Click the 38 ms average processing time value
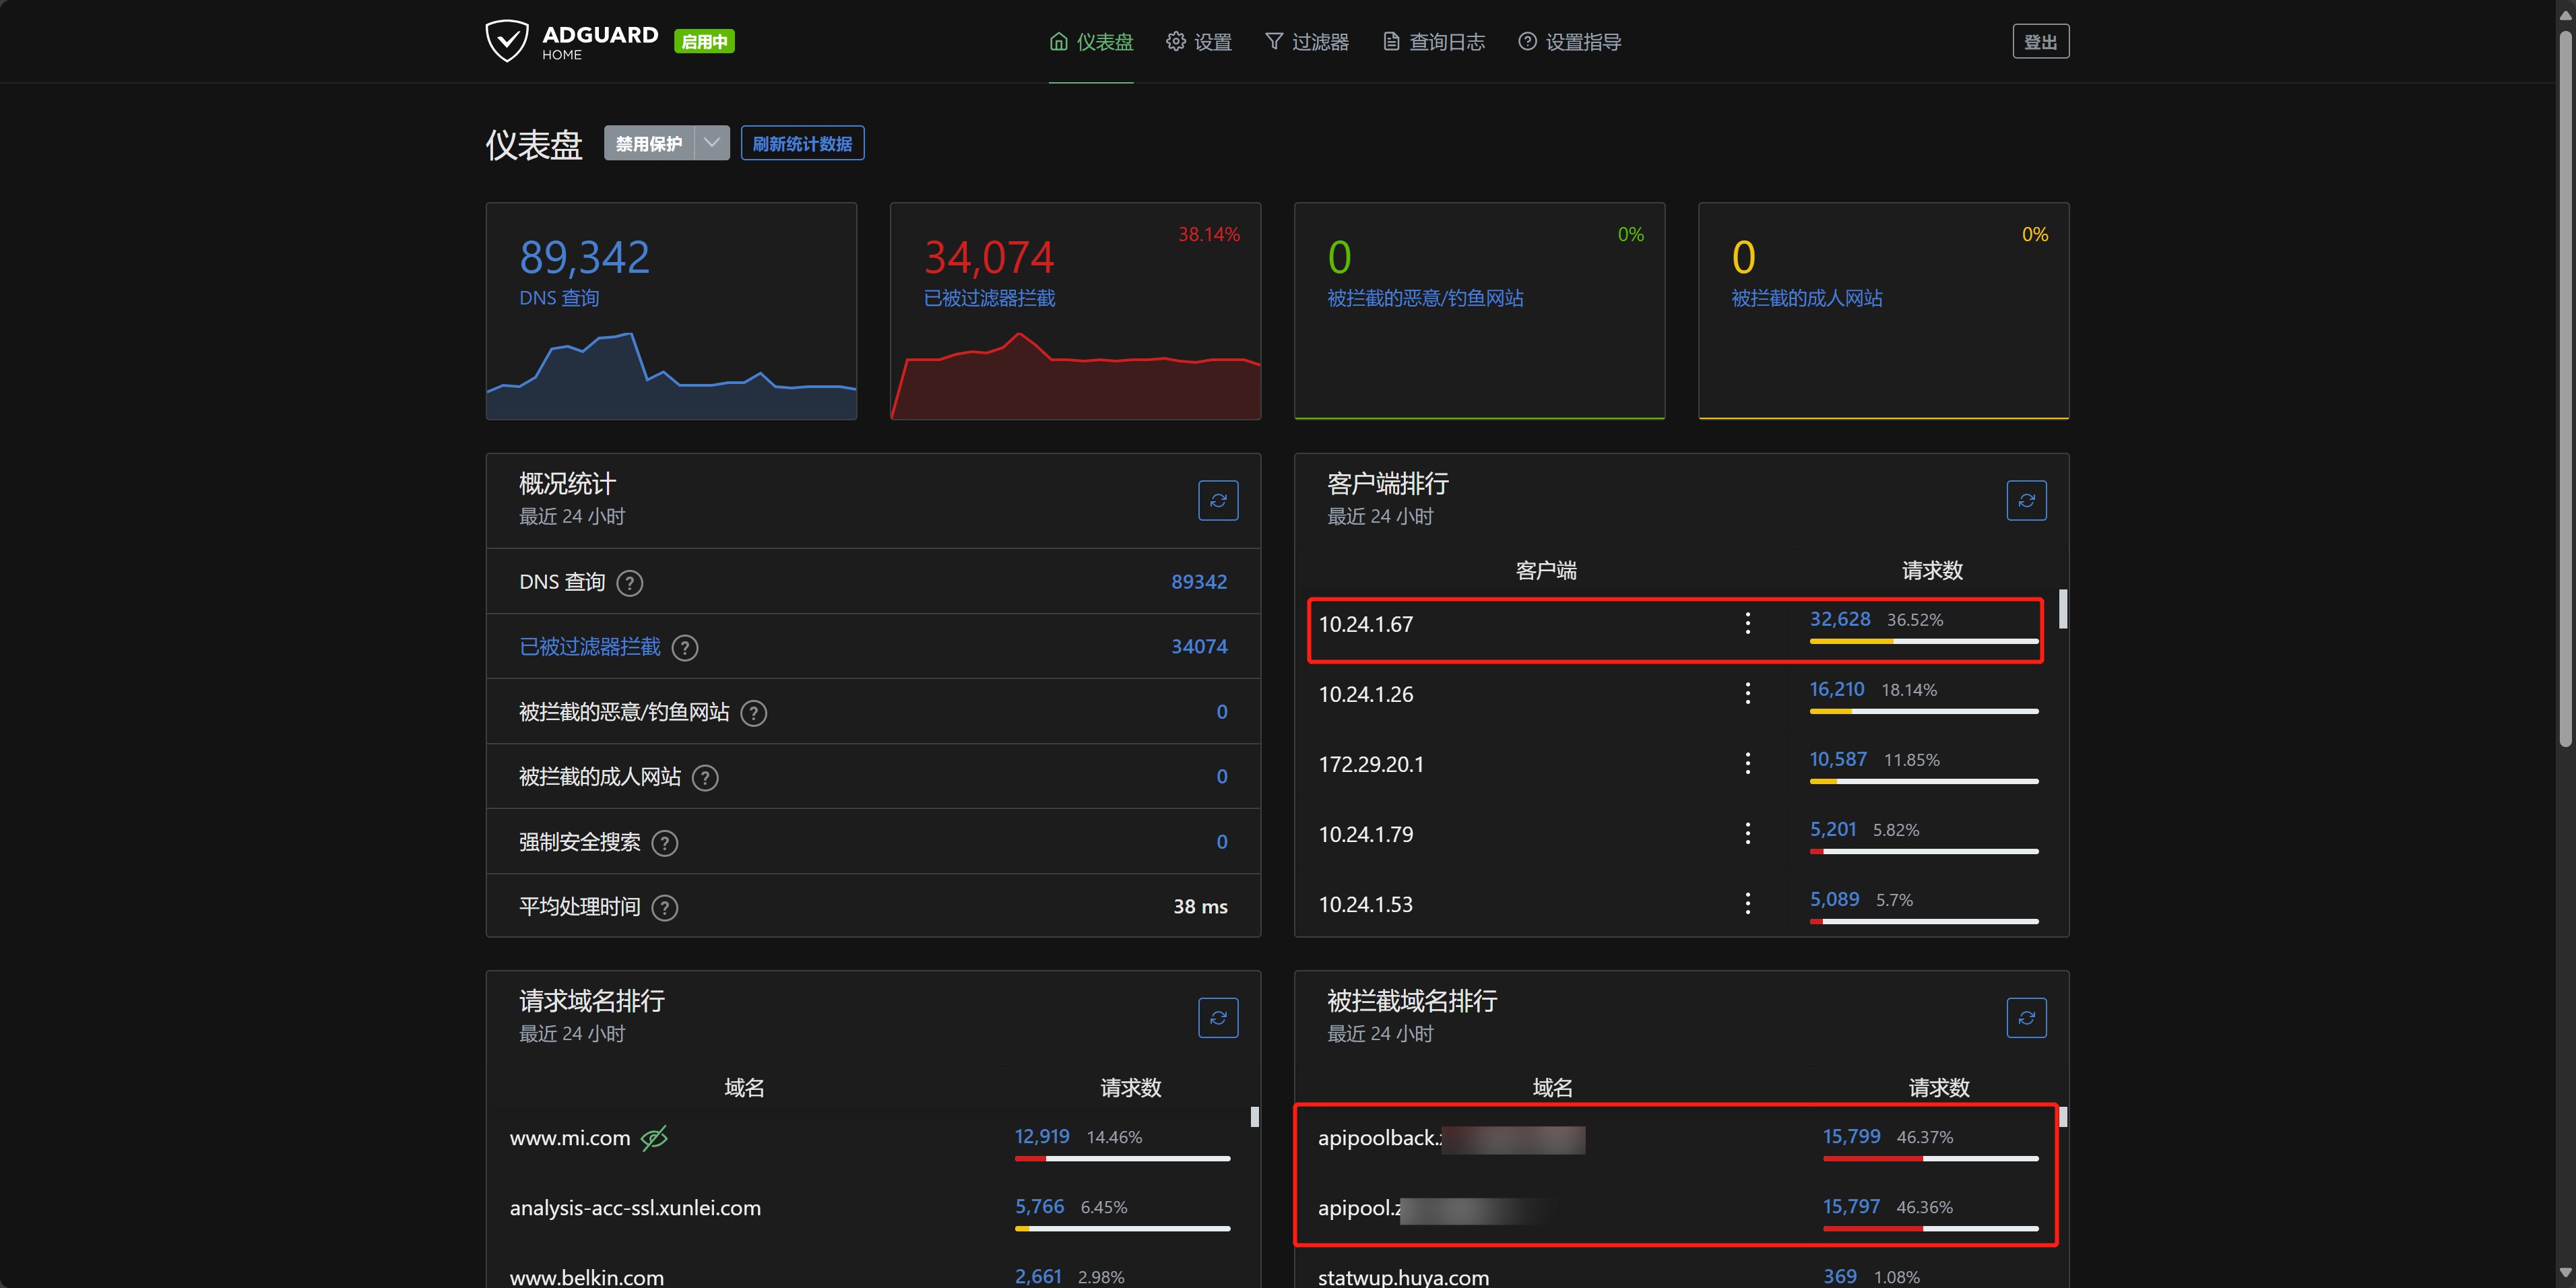This screenshot has width=2576, height=1288. point(1200,907)
